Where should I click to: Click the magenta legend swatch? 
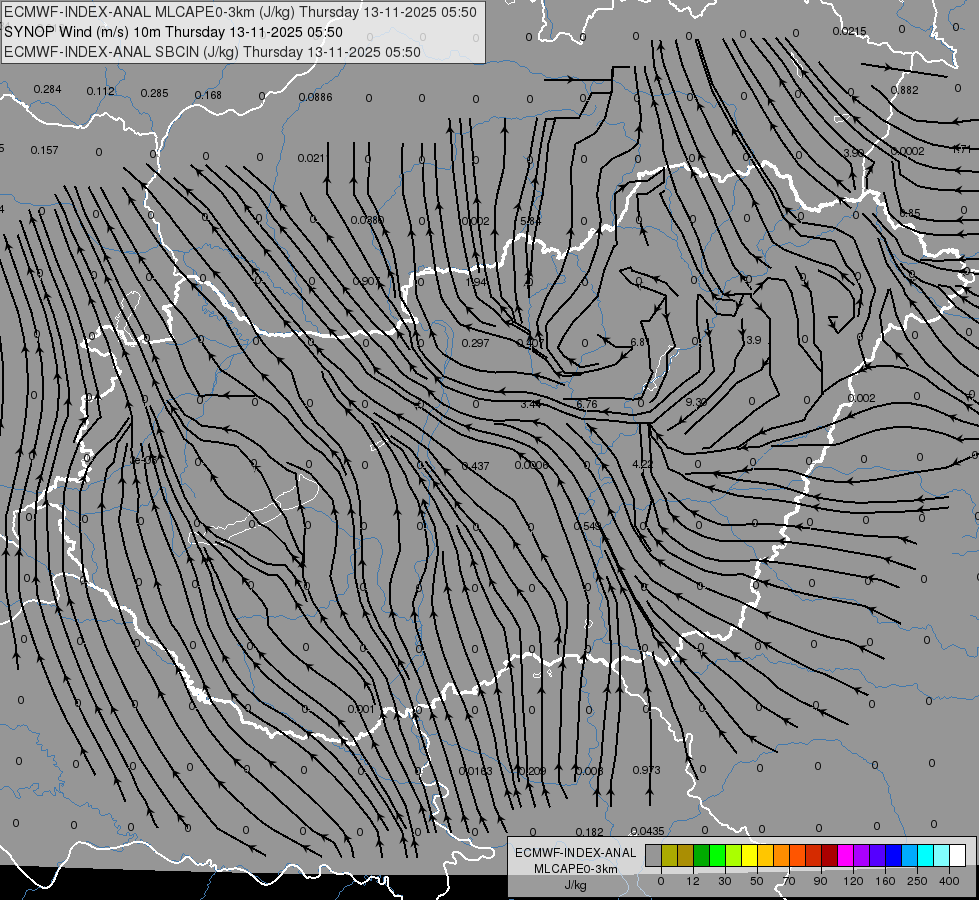coord(846,855)
